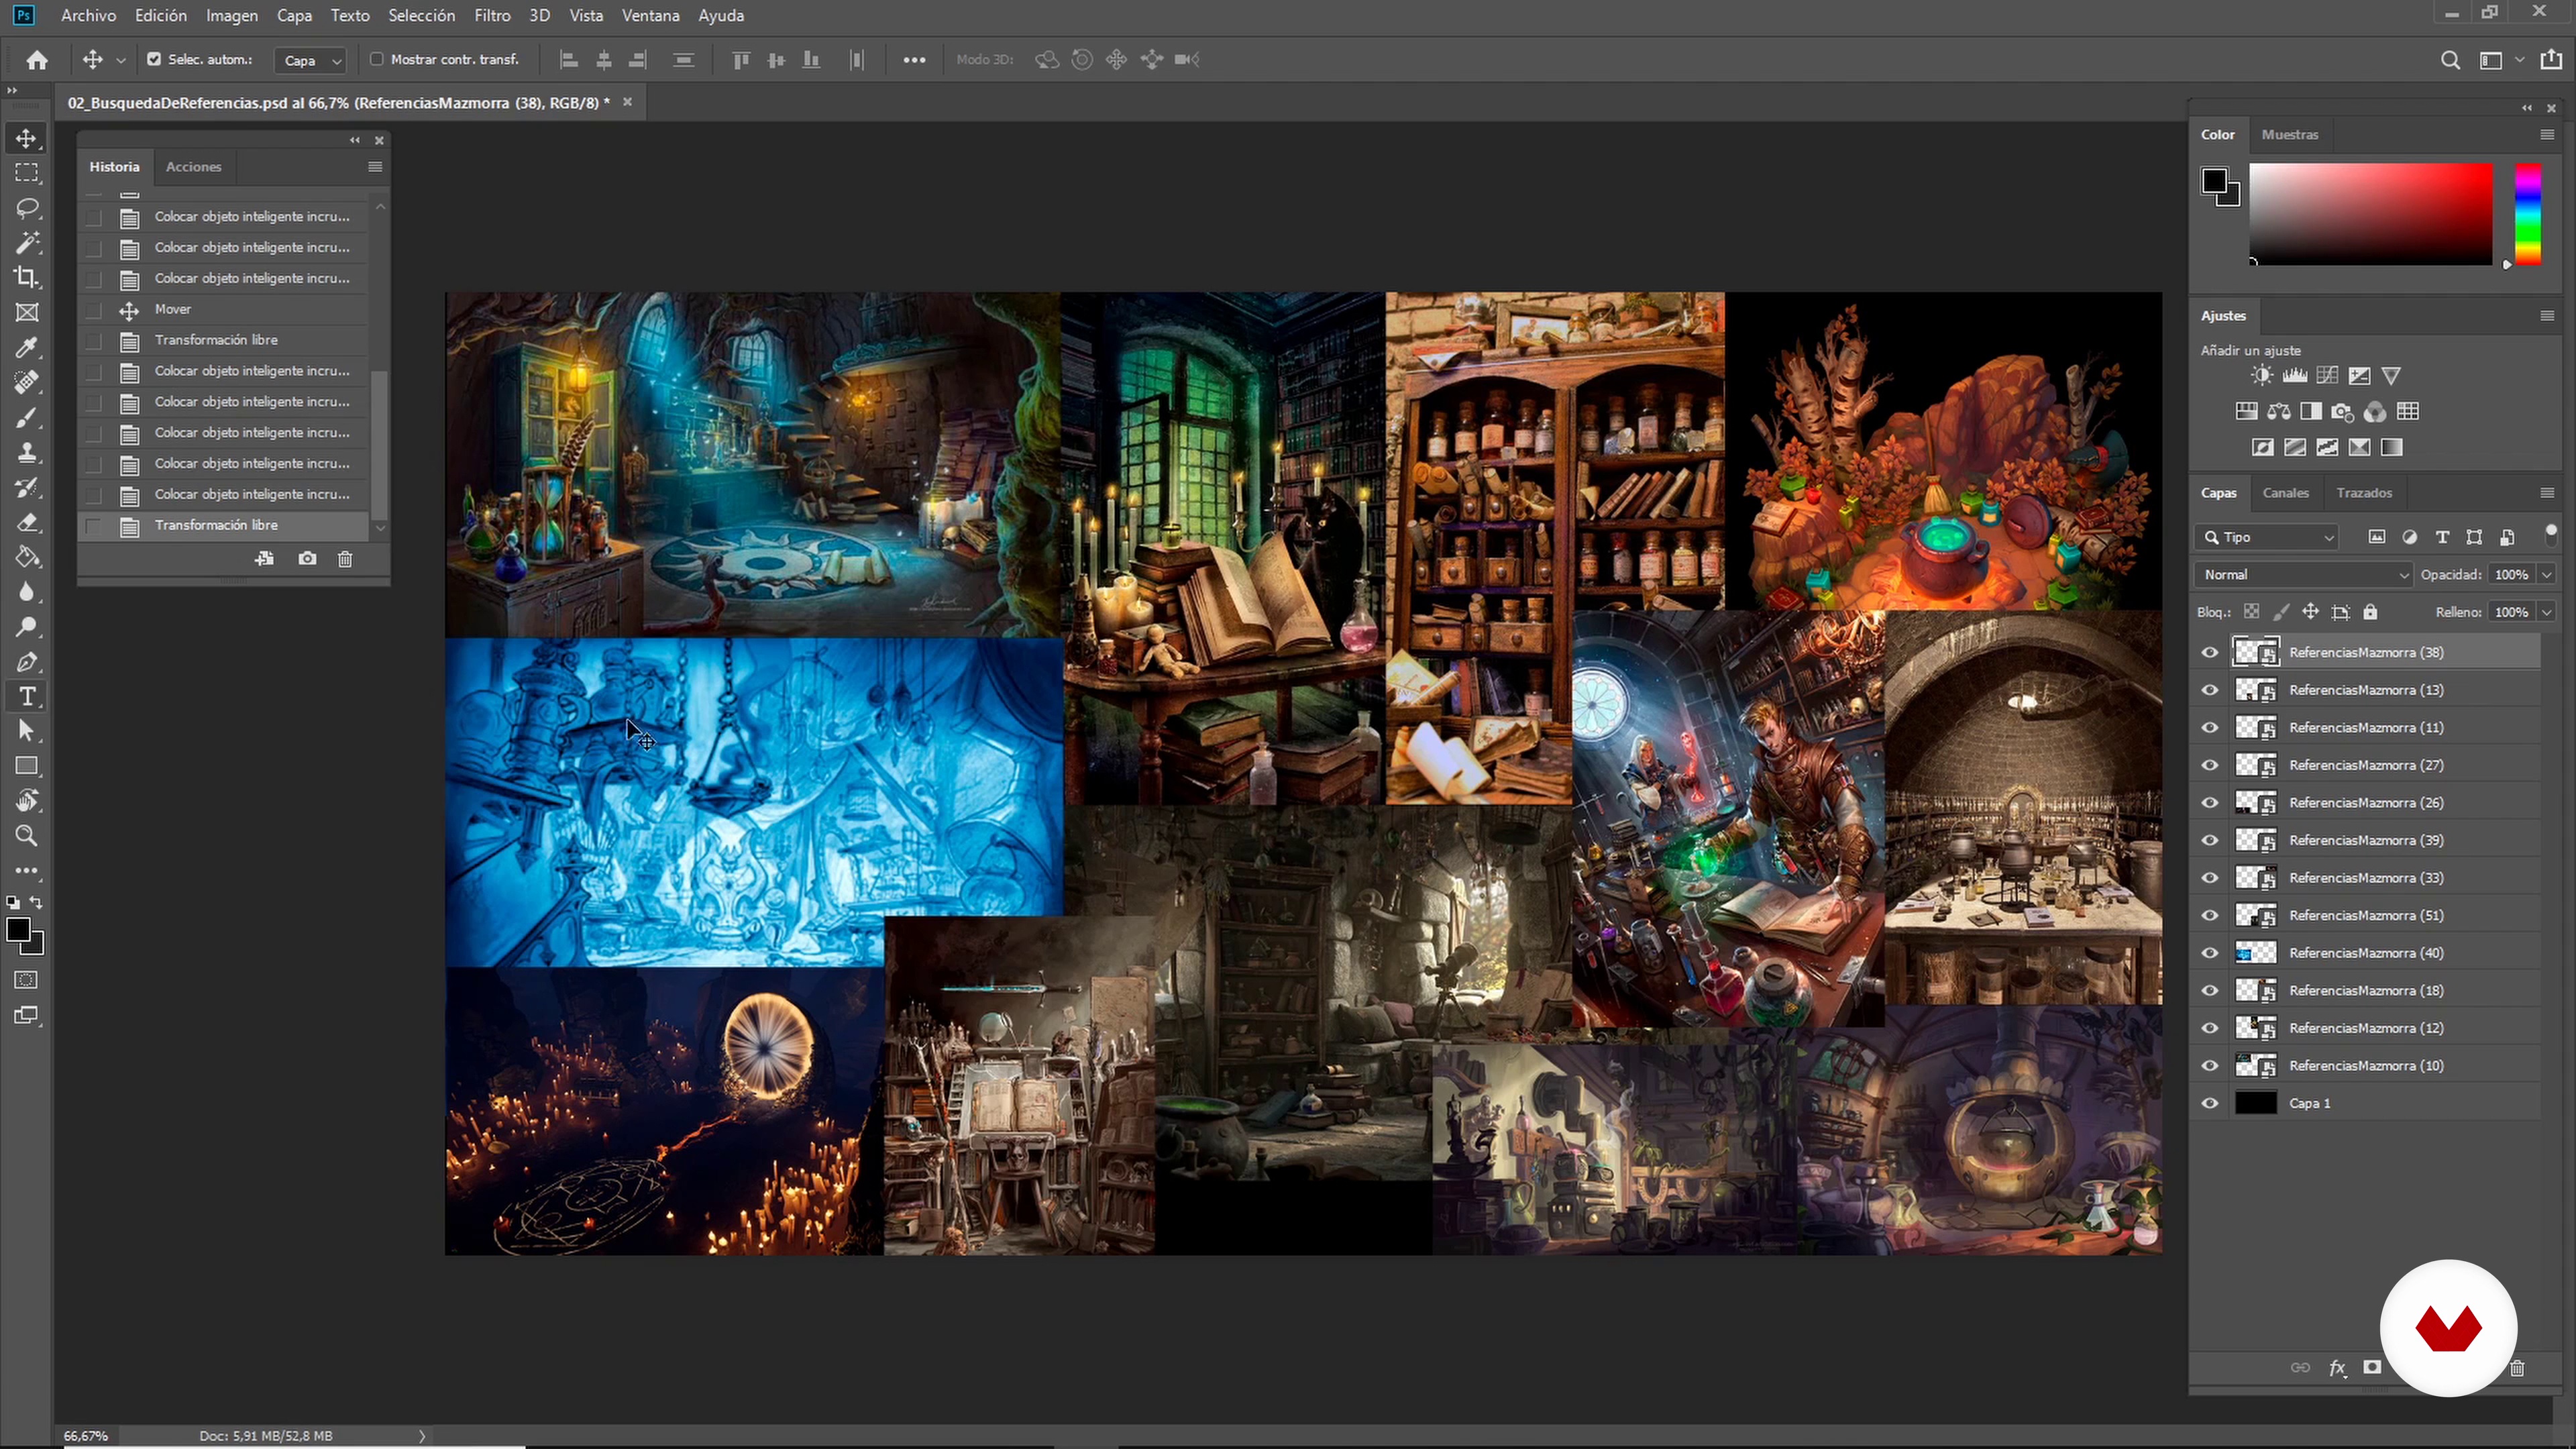The image size is (2576, 1449).
Task: Select the Path Selection tool
Action: click(27, 731)
